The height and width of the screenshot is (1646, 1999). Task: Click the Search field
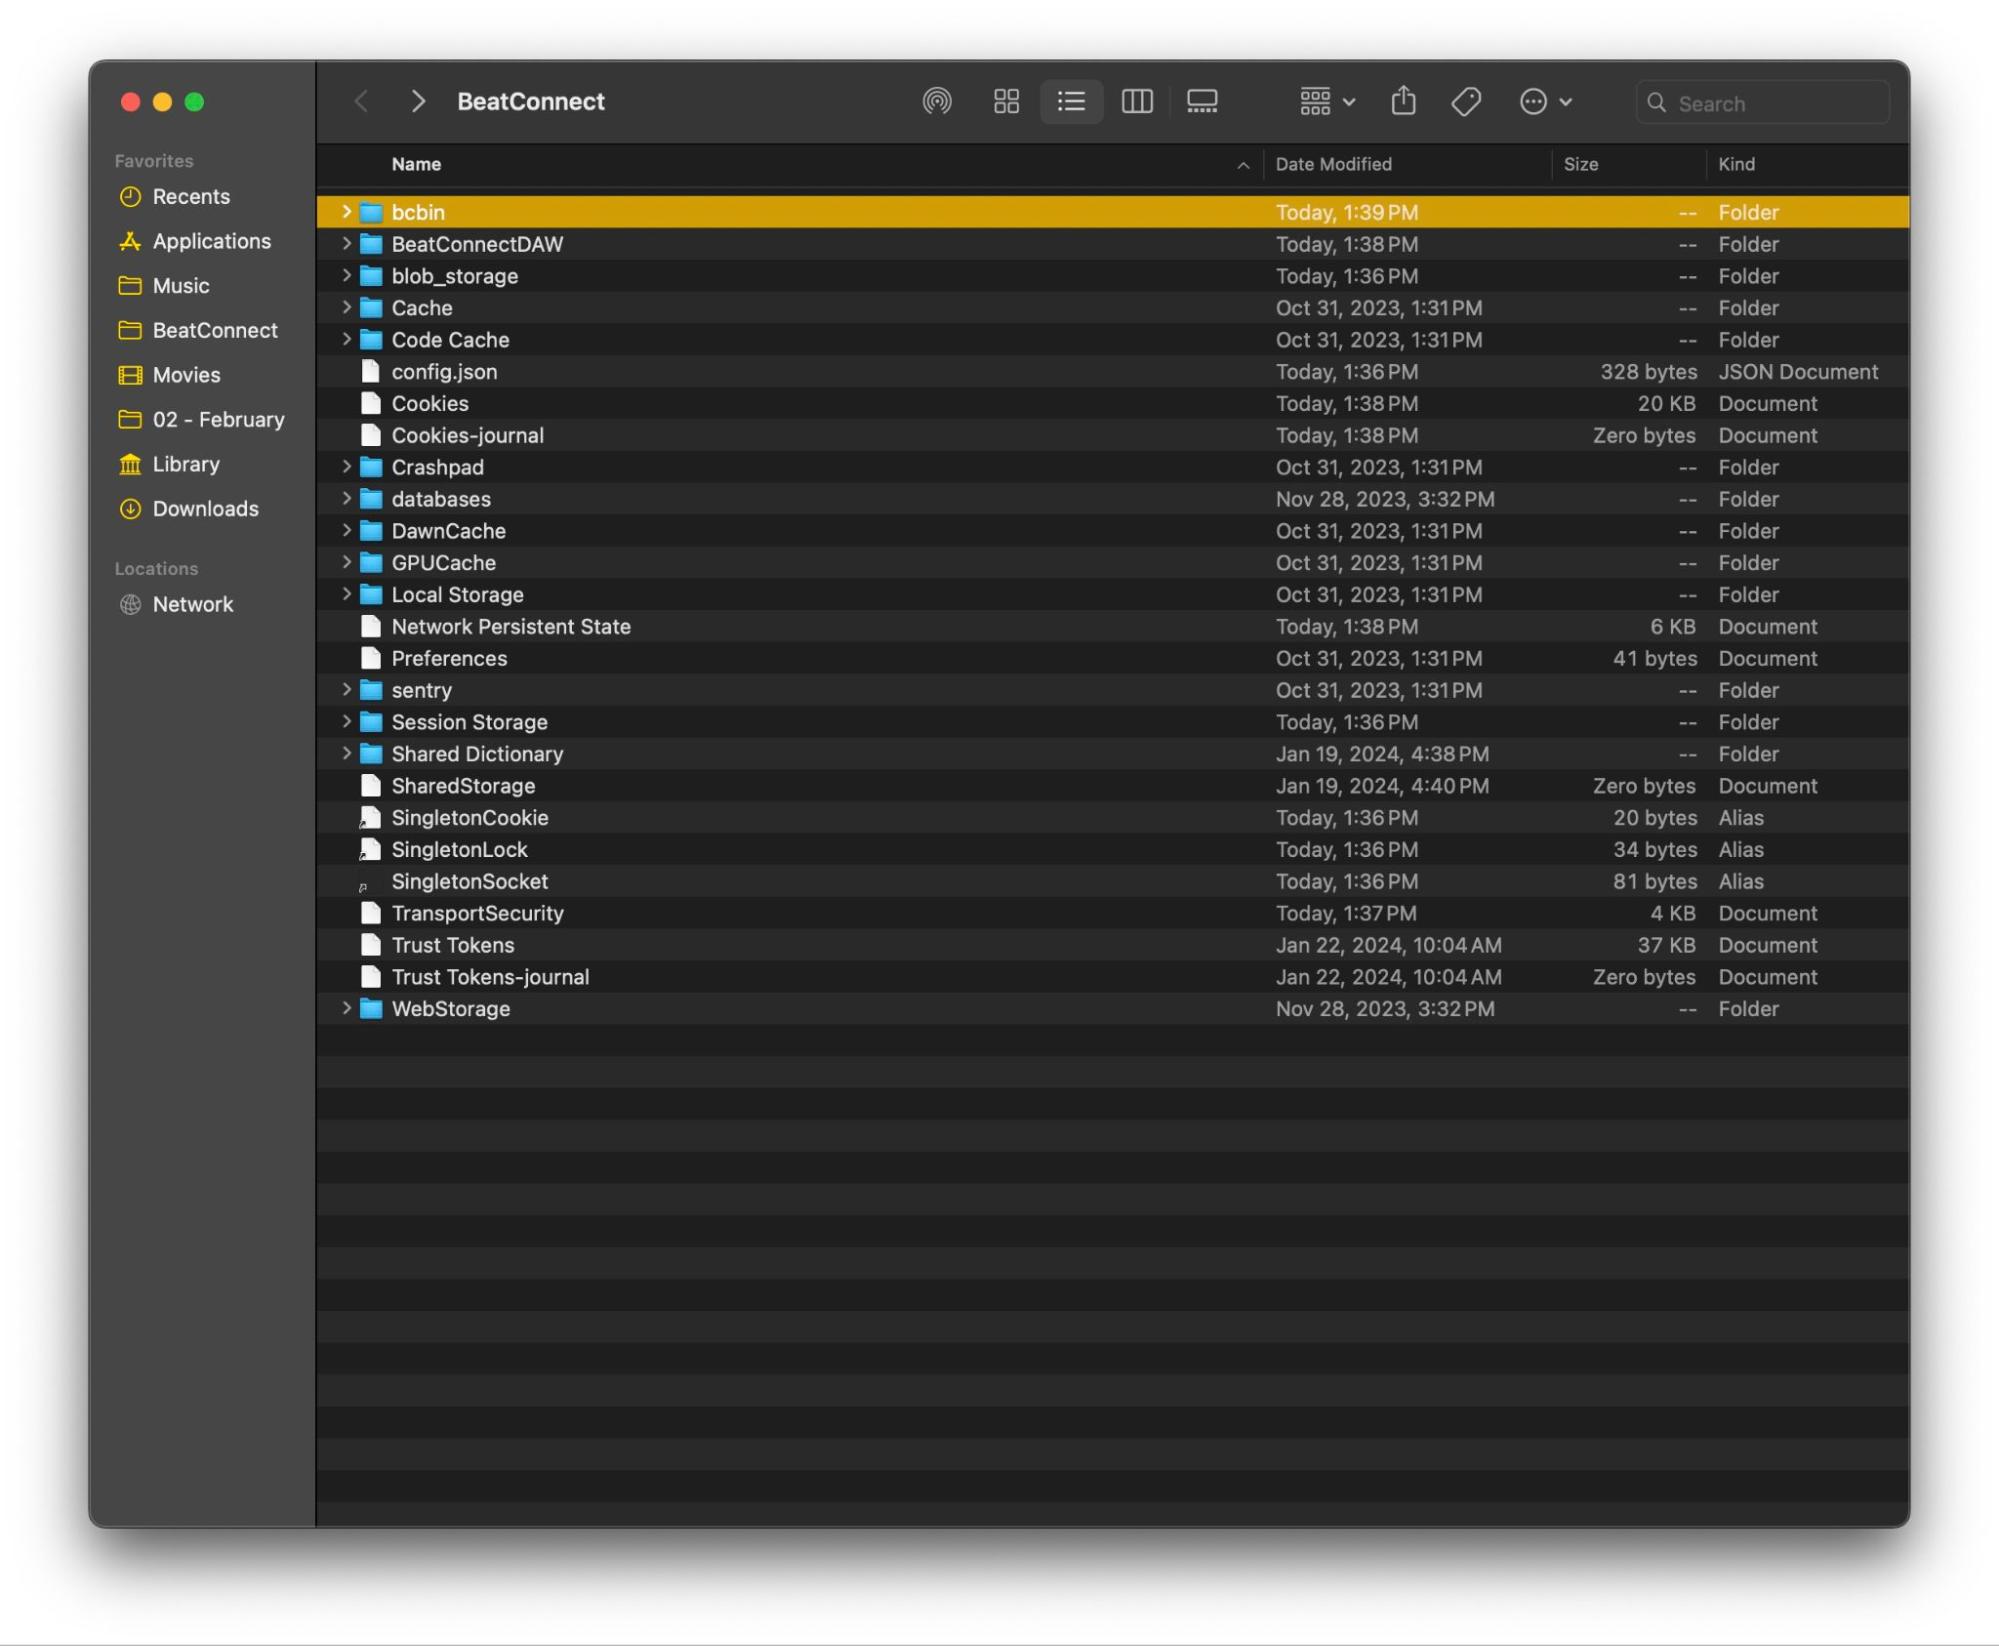[1762, 103]
